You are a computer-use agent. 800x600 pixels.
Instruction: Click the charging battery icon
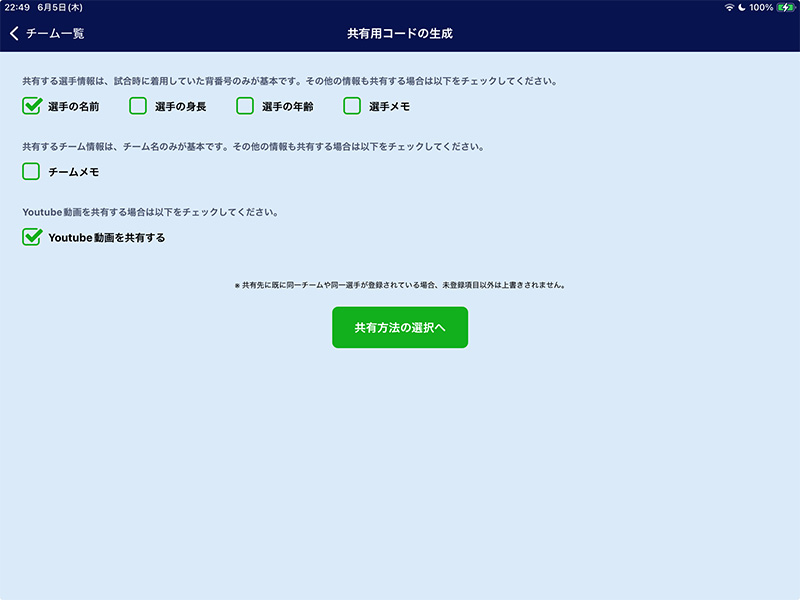pyautogui.click(x=784, y=7)
